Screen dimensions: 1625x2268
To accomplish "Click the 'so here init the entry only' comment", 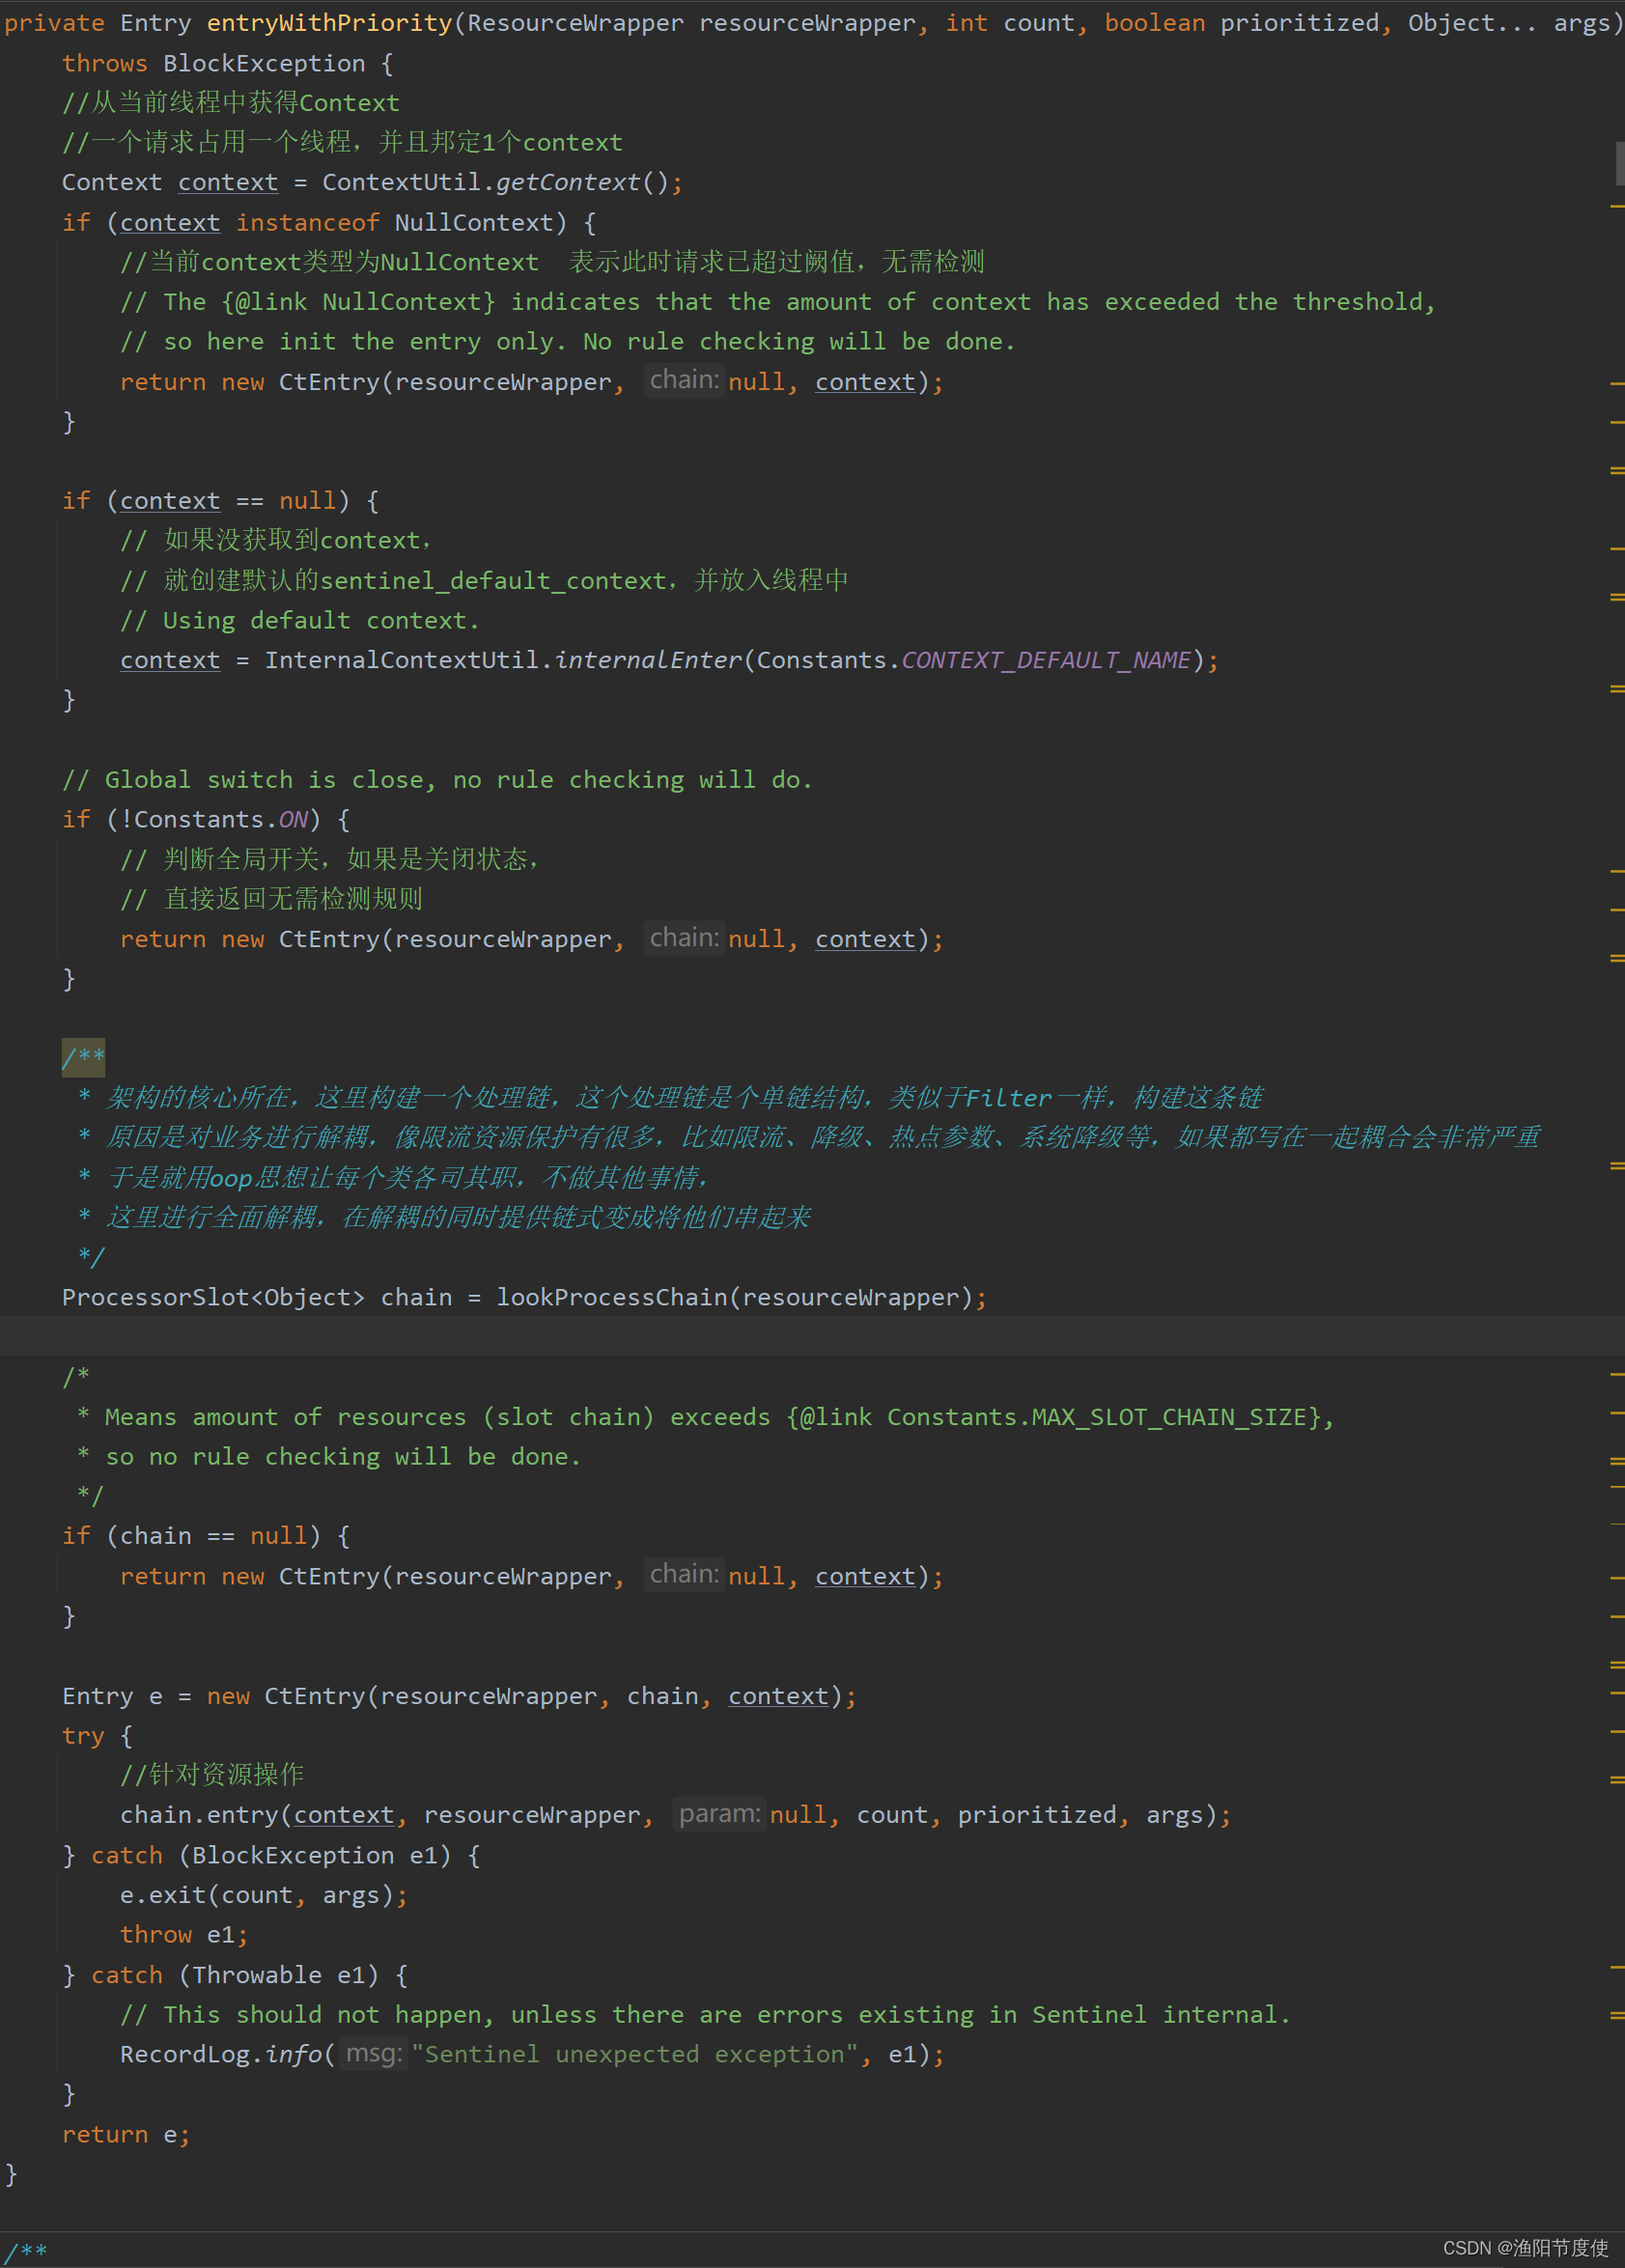I will (x=568, y=342).
